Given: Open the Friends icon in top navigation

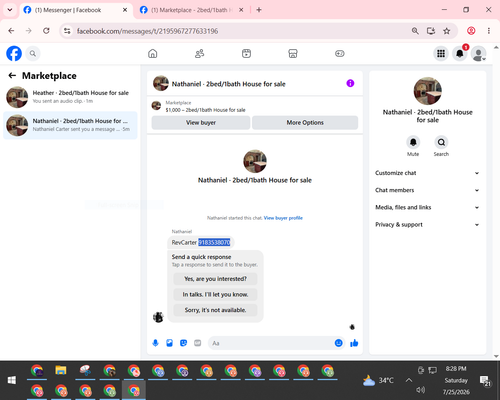Looking at the screenshot, I should coord(199,53).
